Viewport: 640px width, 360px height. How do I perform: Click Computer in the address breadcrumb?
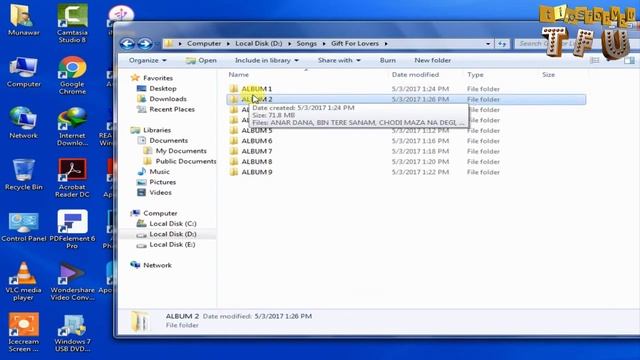point(204,44)
